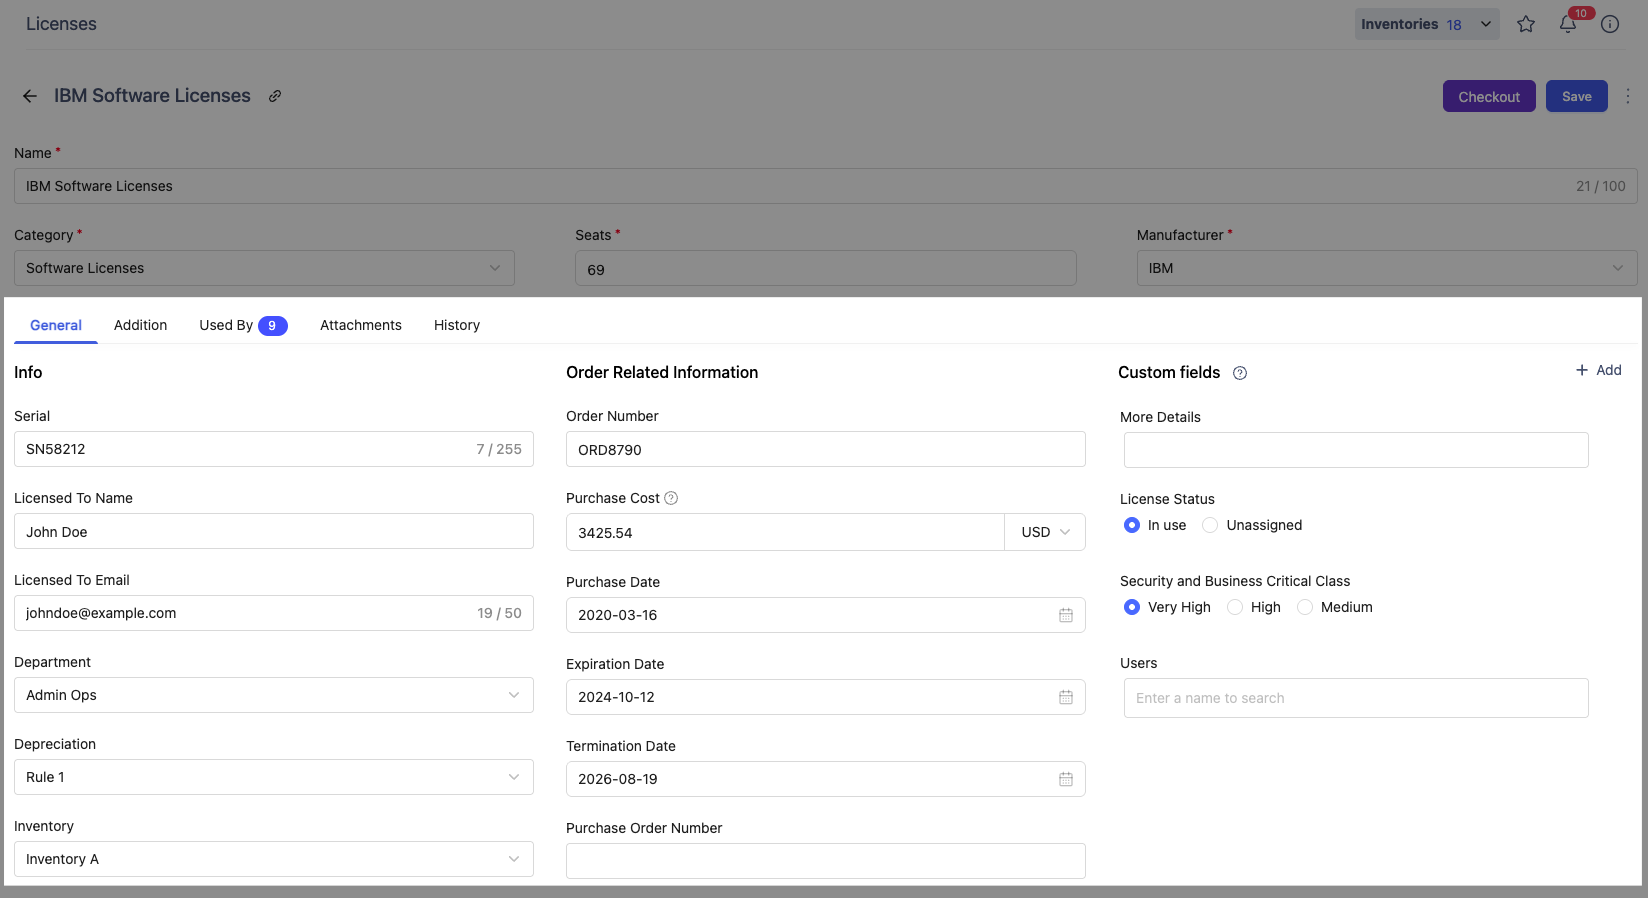Screen dimensions: 1648x898
Task: Open the three-dot more options menu
Action: pyautogui.click(x=1627, y=96)
